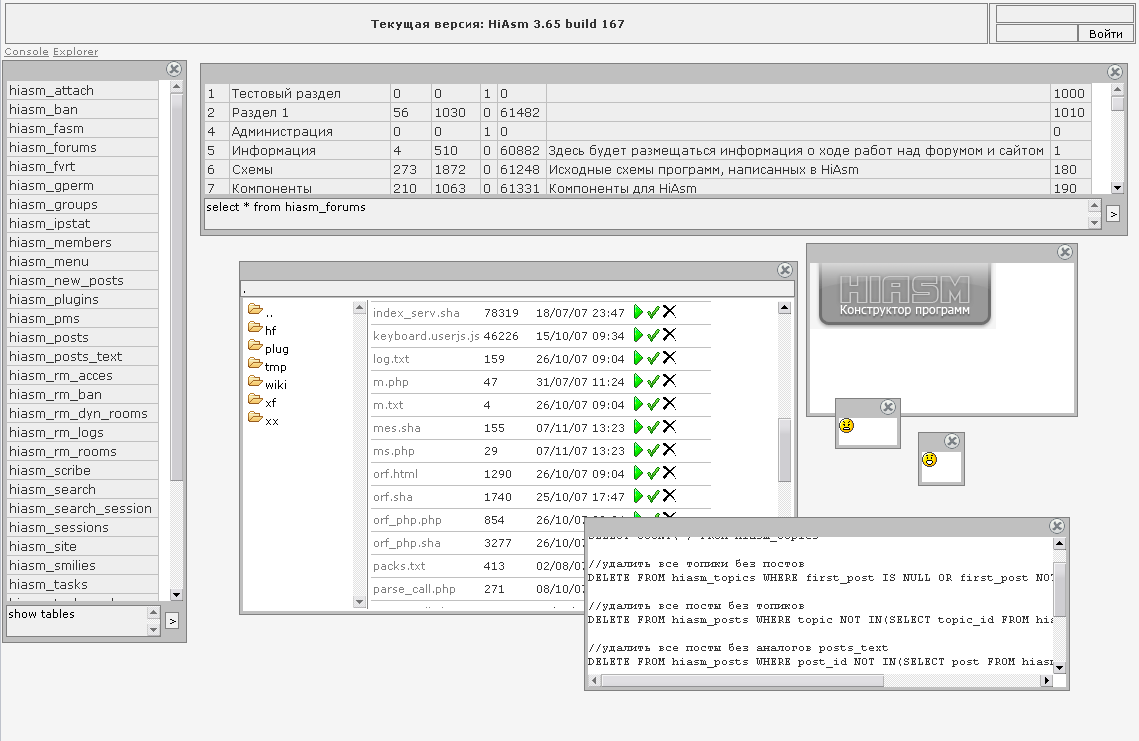Select hiasm_members table in list

(60, 243)
